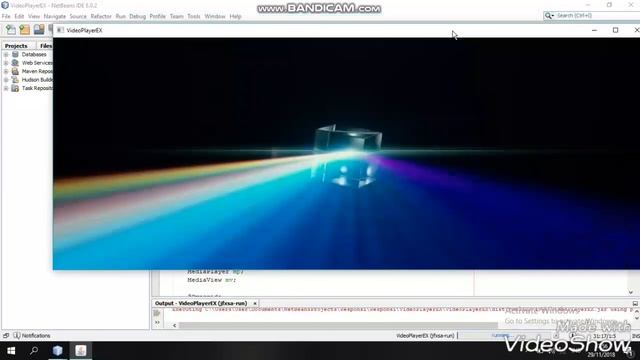Open the Tools menu
Viewport: 640px width, 360px height.
[x=194, y=16]
